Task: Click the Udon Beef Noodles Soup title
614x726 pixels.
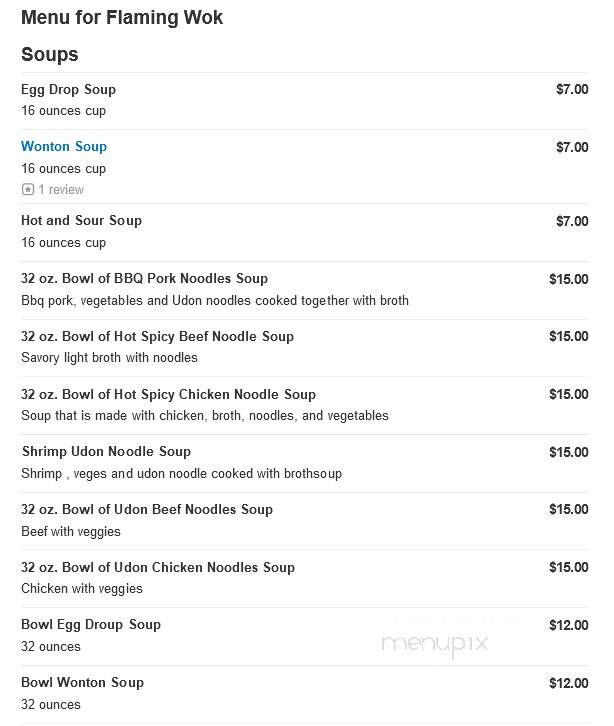Action: [x=147, y=510]
